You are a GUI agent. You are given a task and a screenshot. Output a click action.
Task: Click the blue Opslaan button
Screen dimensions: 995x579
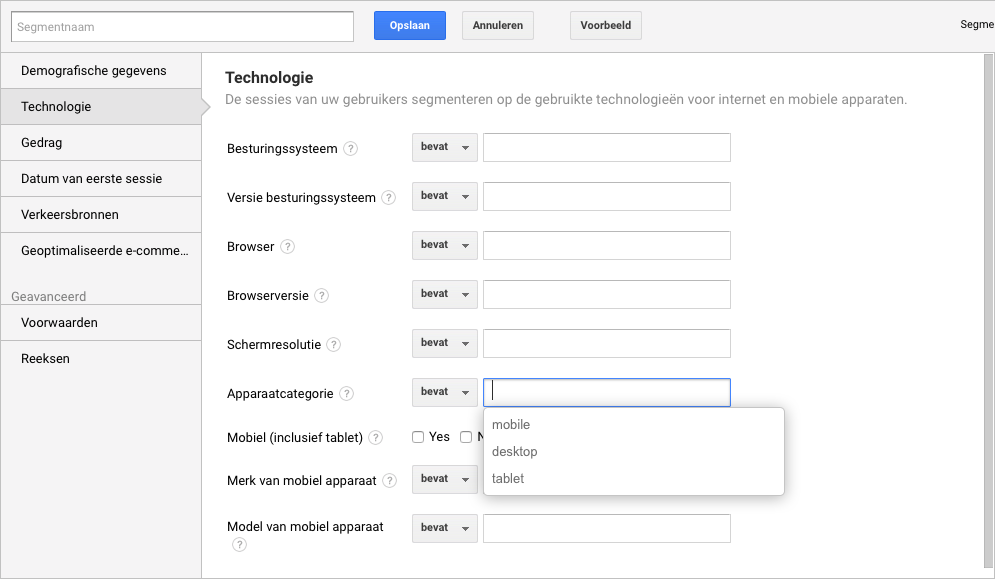pyautogui.click(x=410, y=26)
